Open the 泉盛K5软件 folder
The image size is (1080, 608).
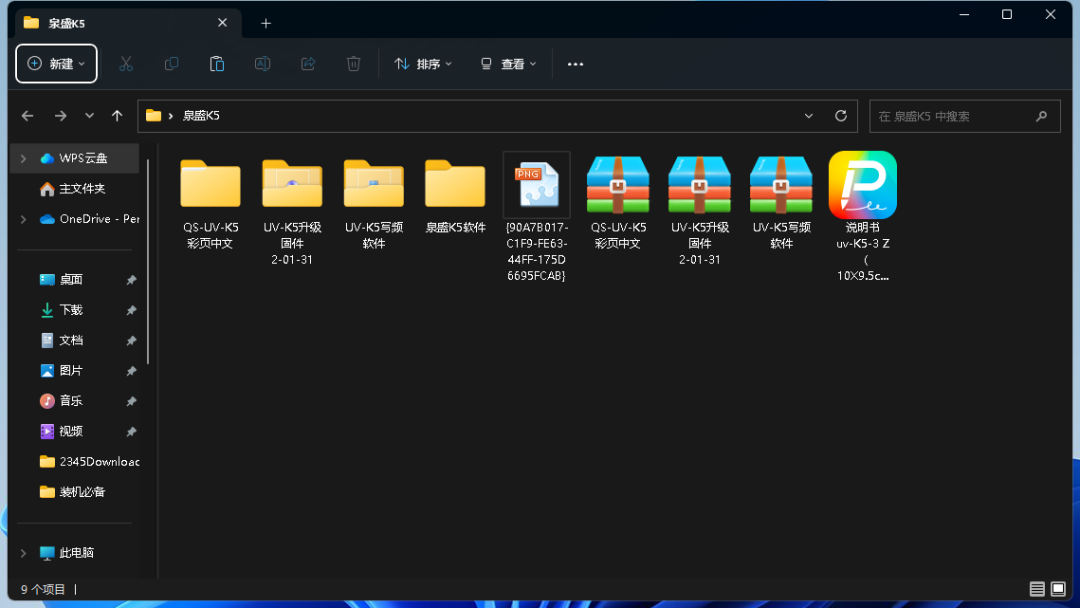(x=455, y=186)
